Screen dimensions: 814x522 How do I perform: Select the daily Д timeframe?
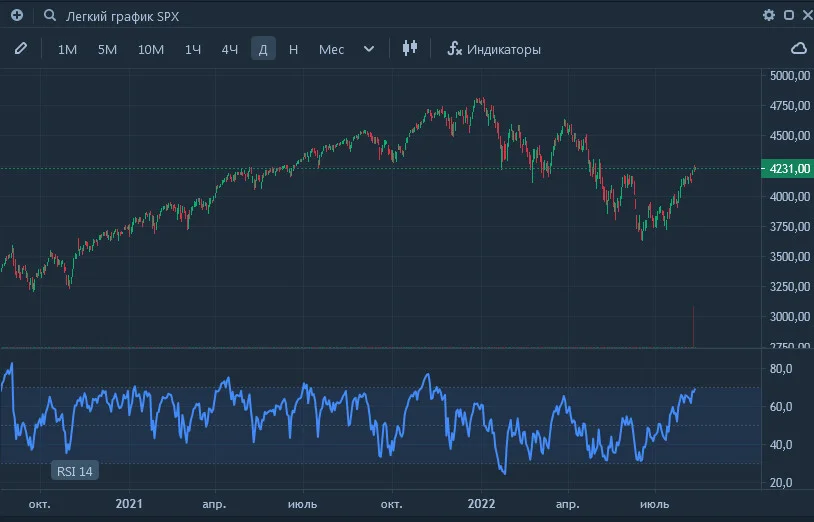[263, 49]
